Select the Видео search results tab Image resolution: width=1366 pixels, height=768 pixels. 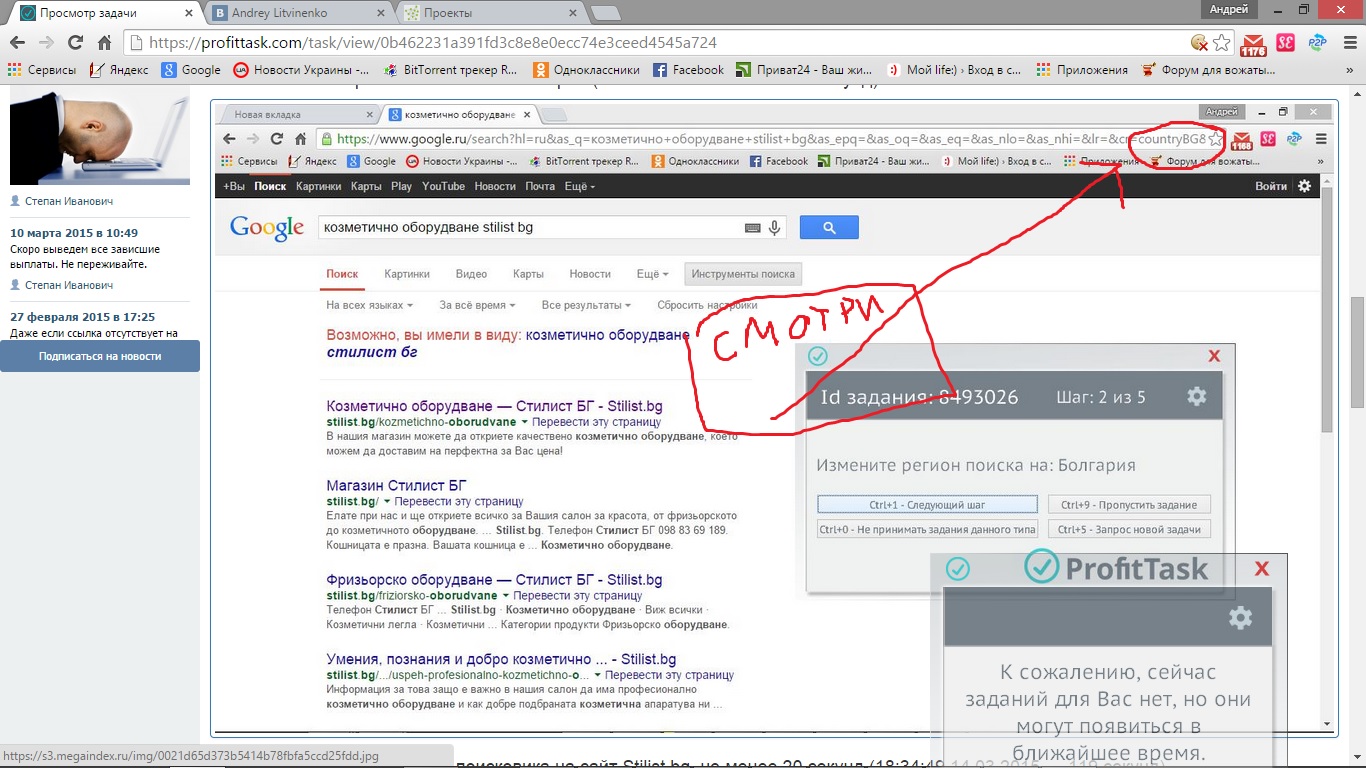click(x=471, y=274)
